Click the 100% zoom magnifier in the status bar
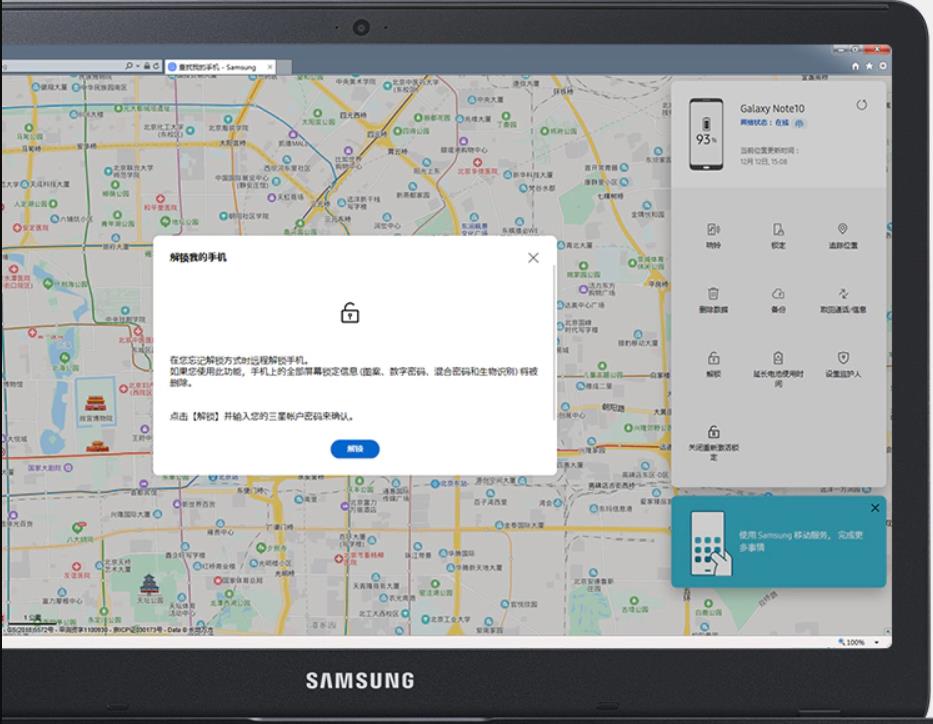Screen dimensions: 933x724 tap(841, 642)
